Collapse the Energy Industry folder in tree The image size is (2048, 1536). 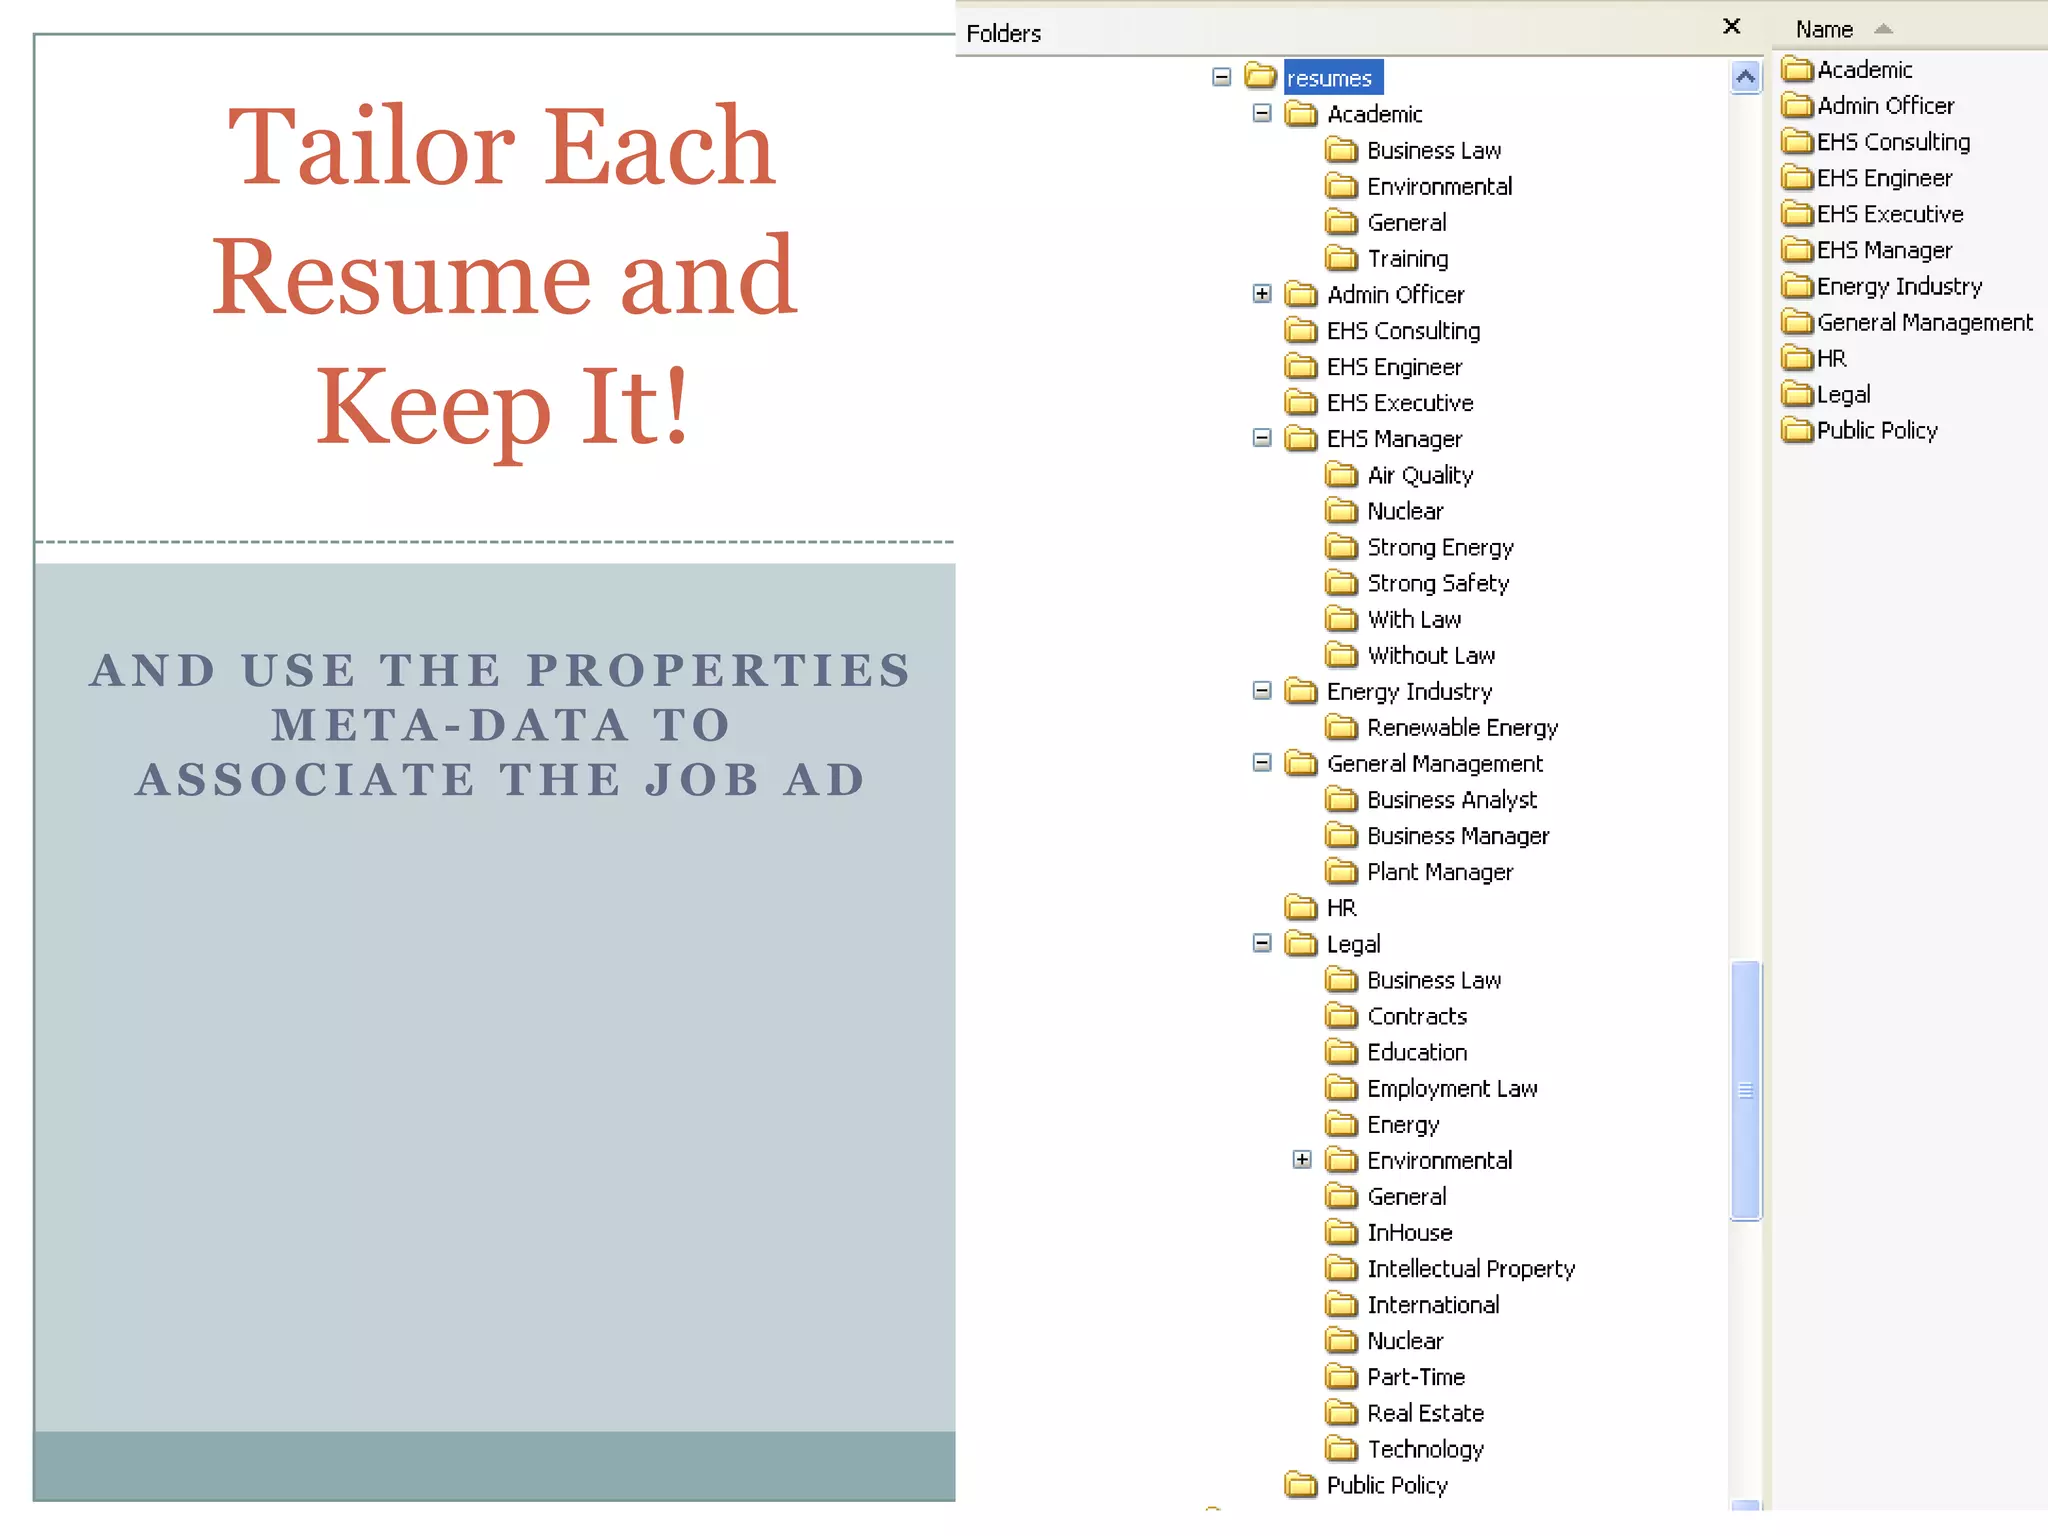(x=1262, y=691)
